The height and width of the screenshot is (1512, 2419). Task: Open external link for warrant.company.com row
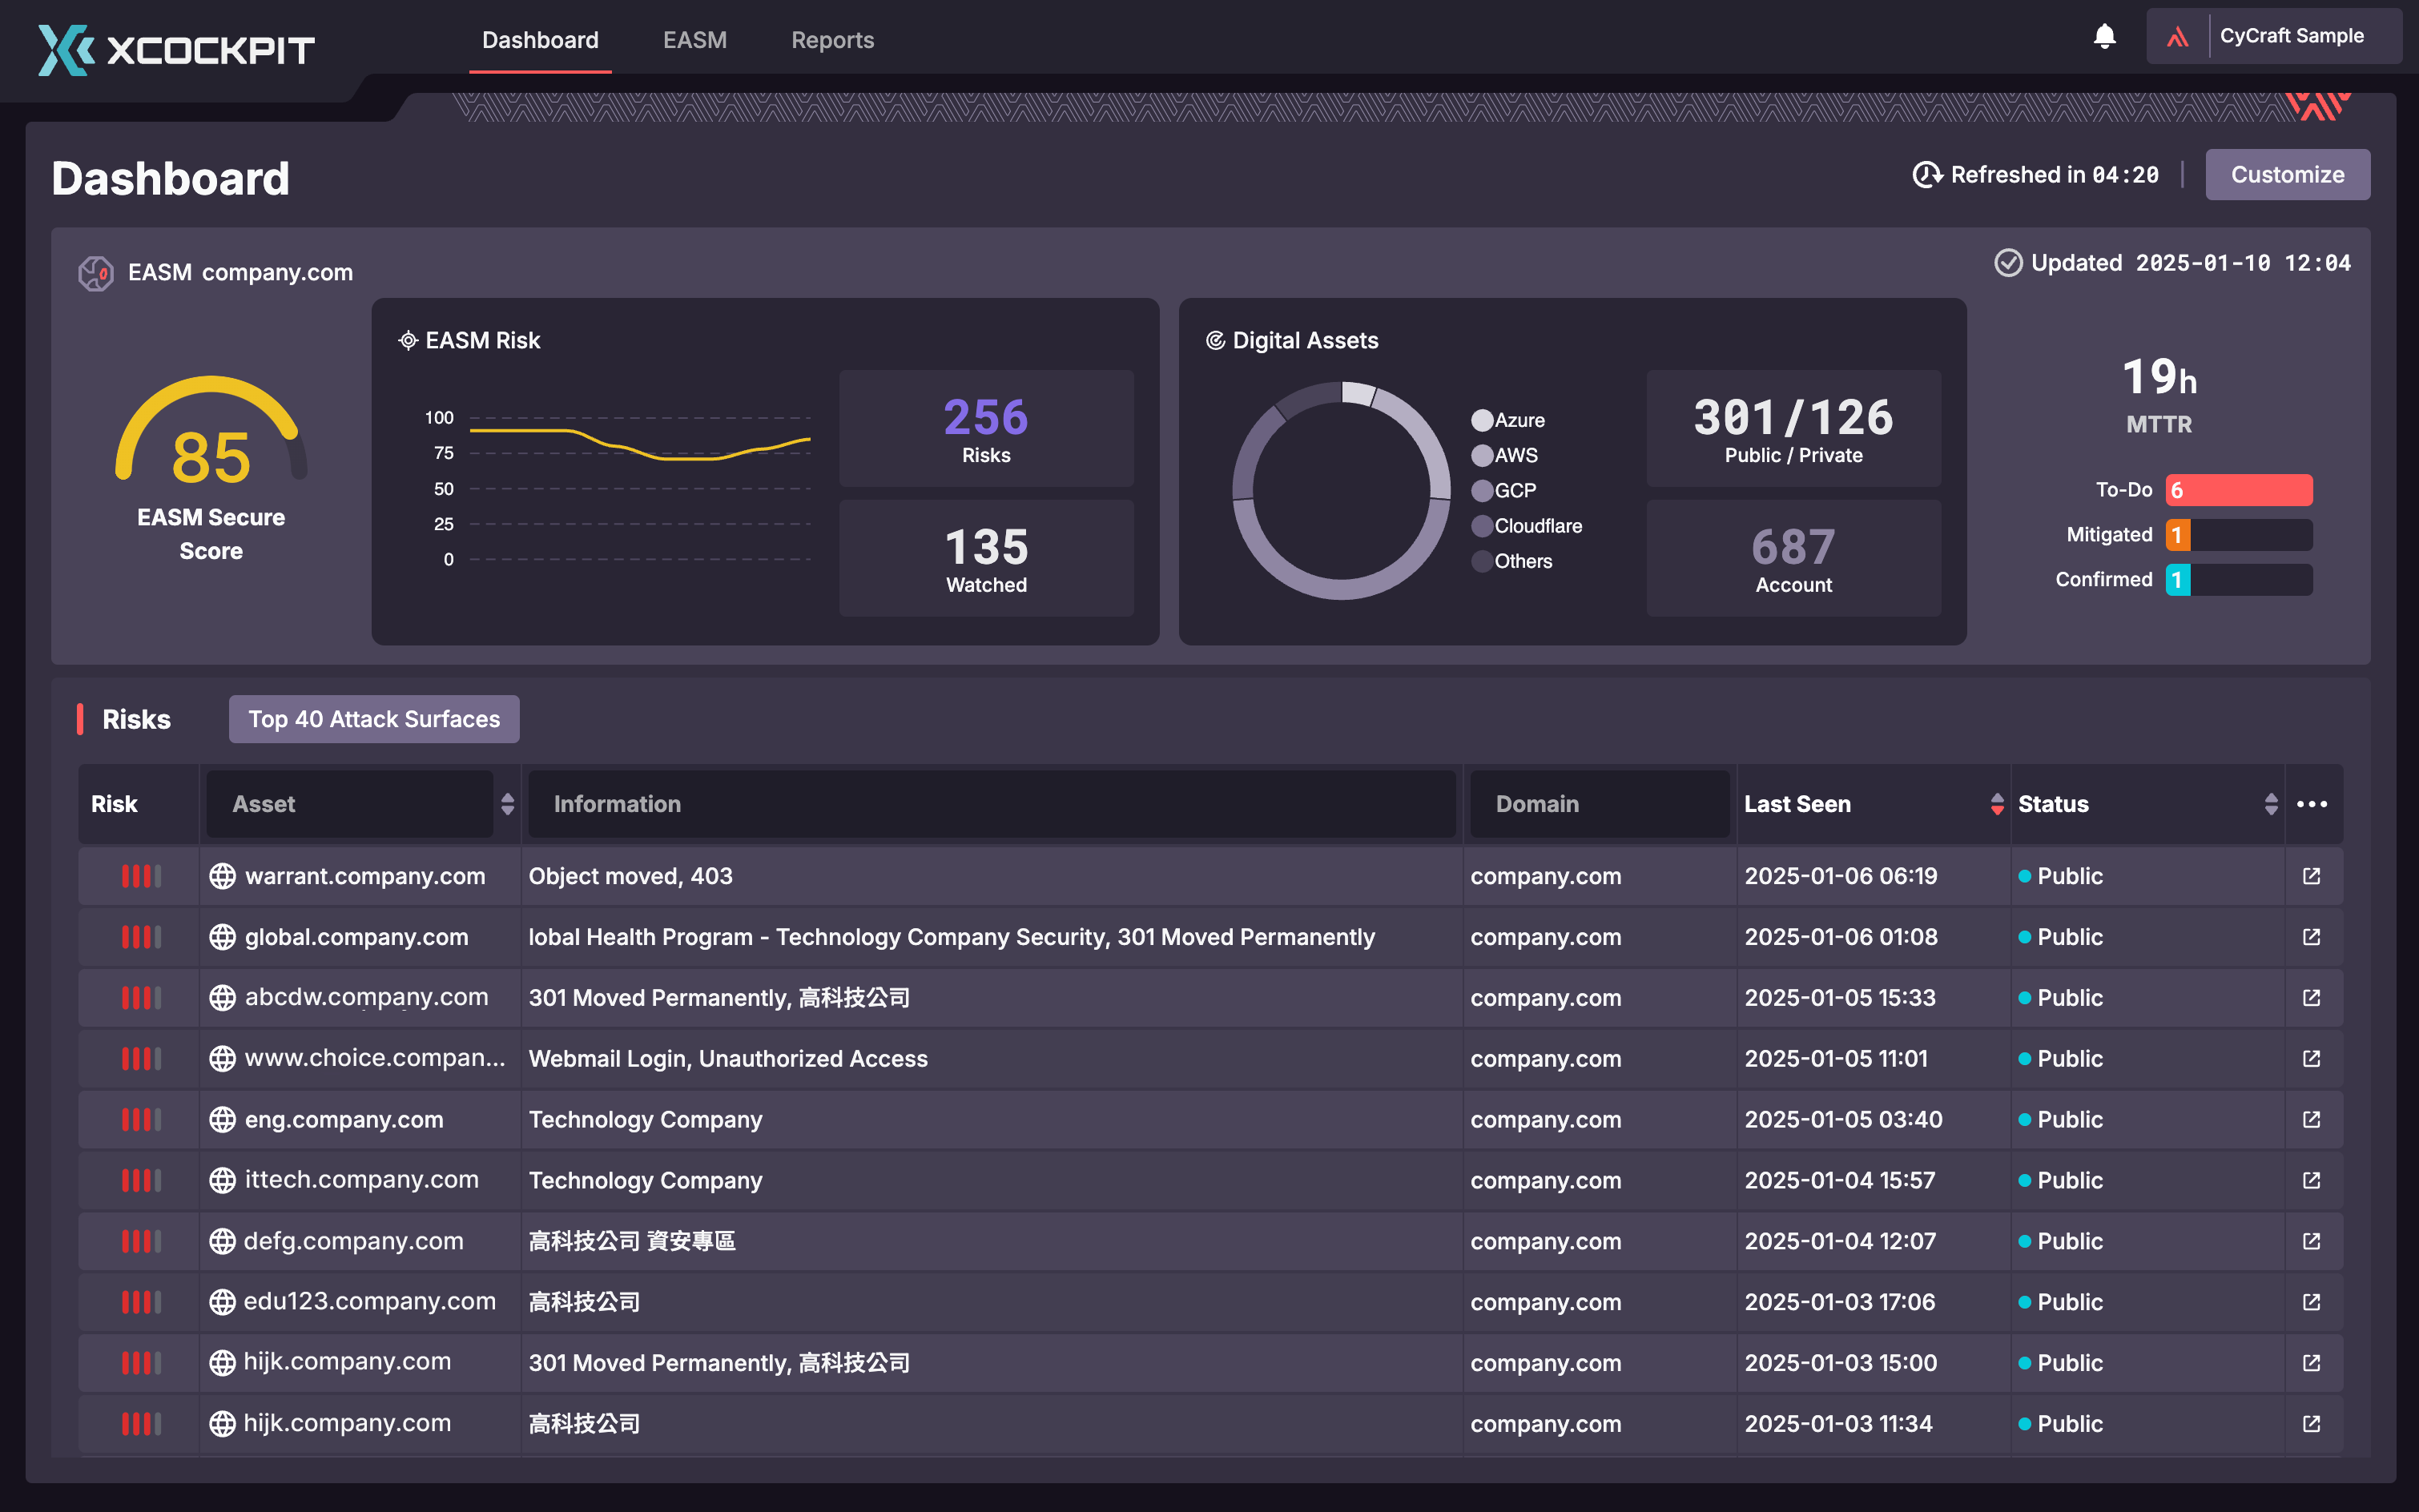coord(2311,876)
